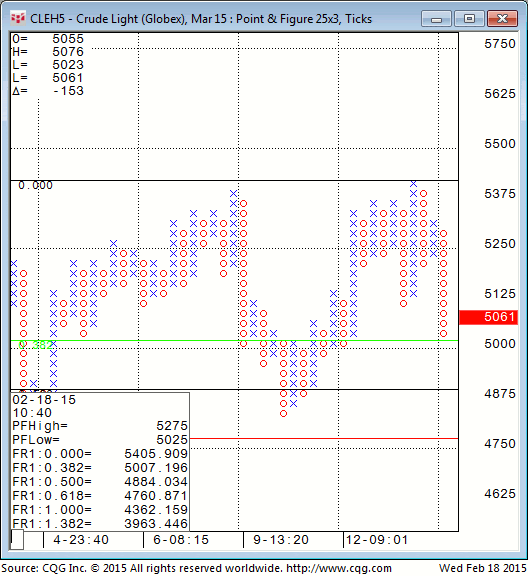Click the FR1:0.000= 5405.909 row
The height and width of the screenshot is (576, 528).
coord(100,454)
